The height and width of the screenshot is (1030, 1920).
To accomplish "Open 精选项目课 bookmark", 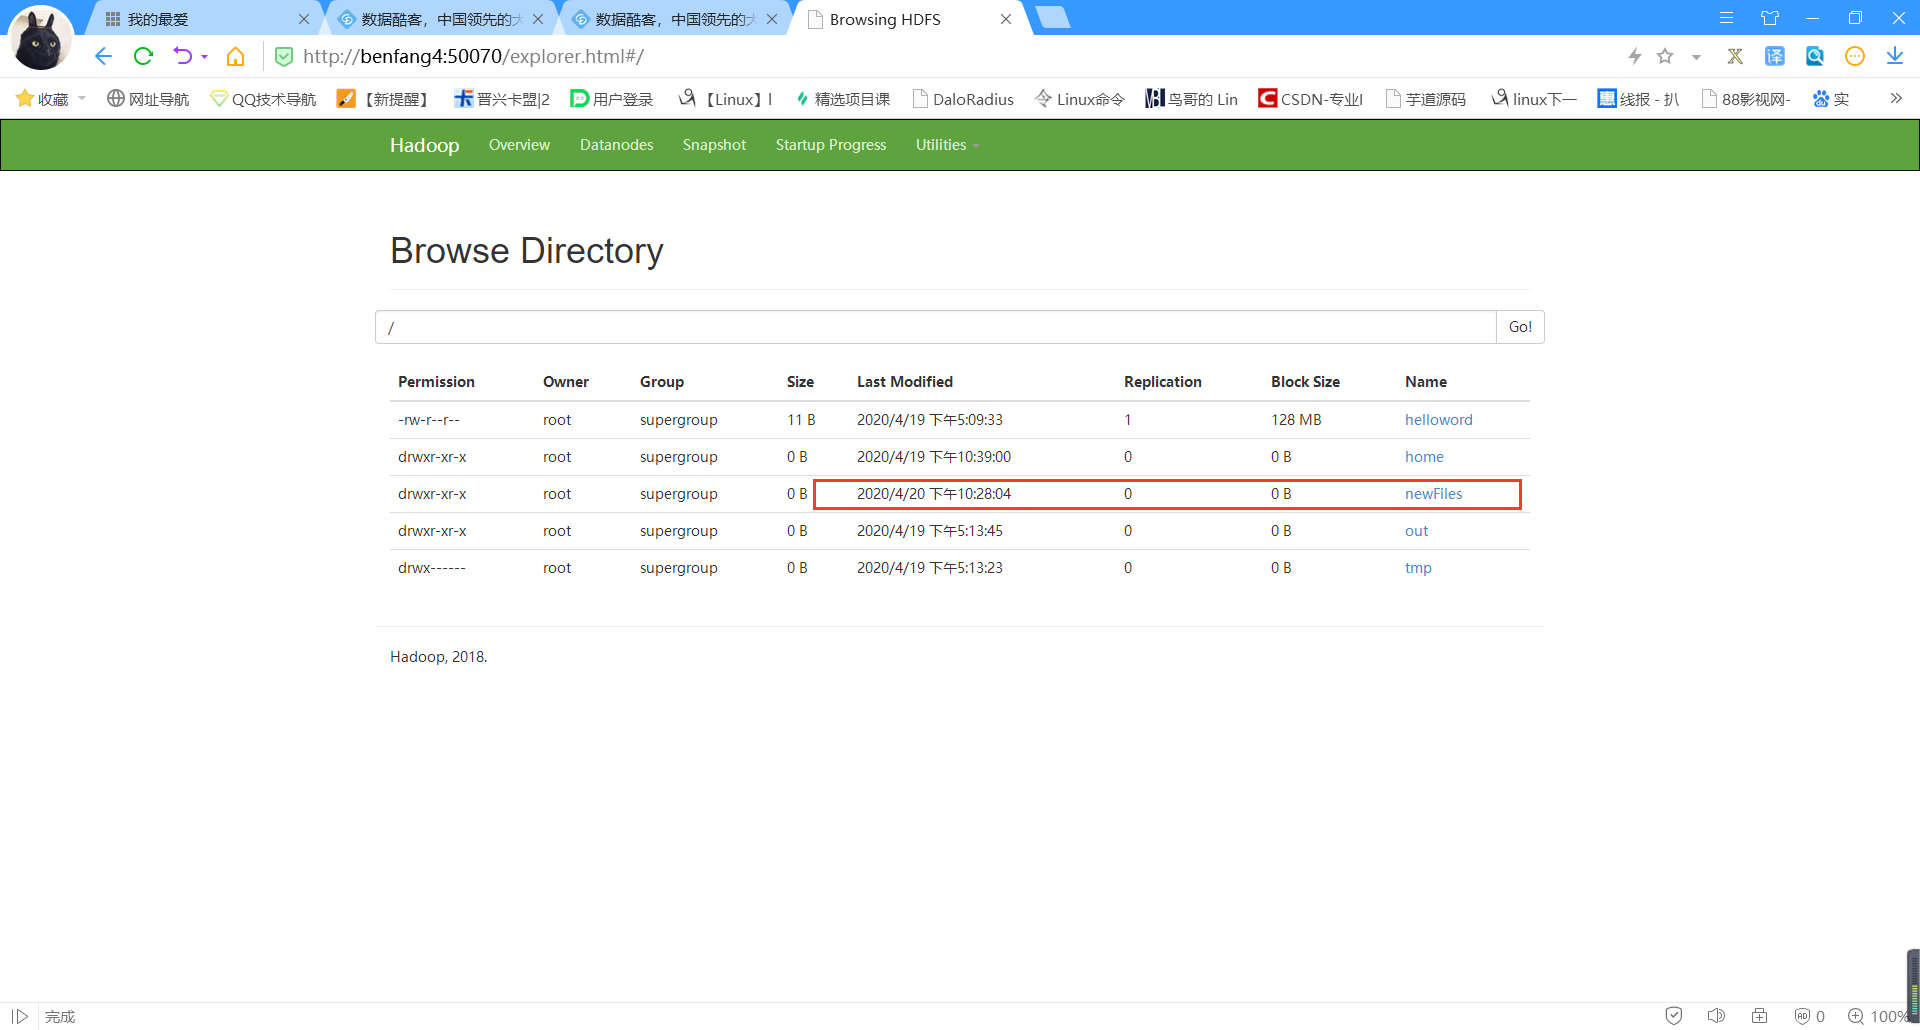I will [x=842, y=99].
